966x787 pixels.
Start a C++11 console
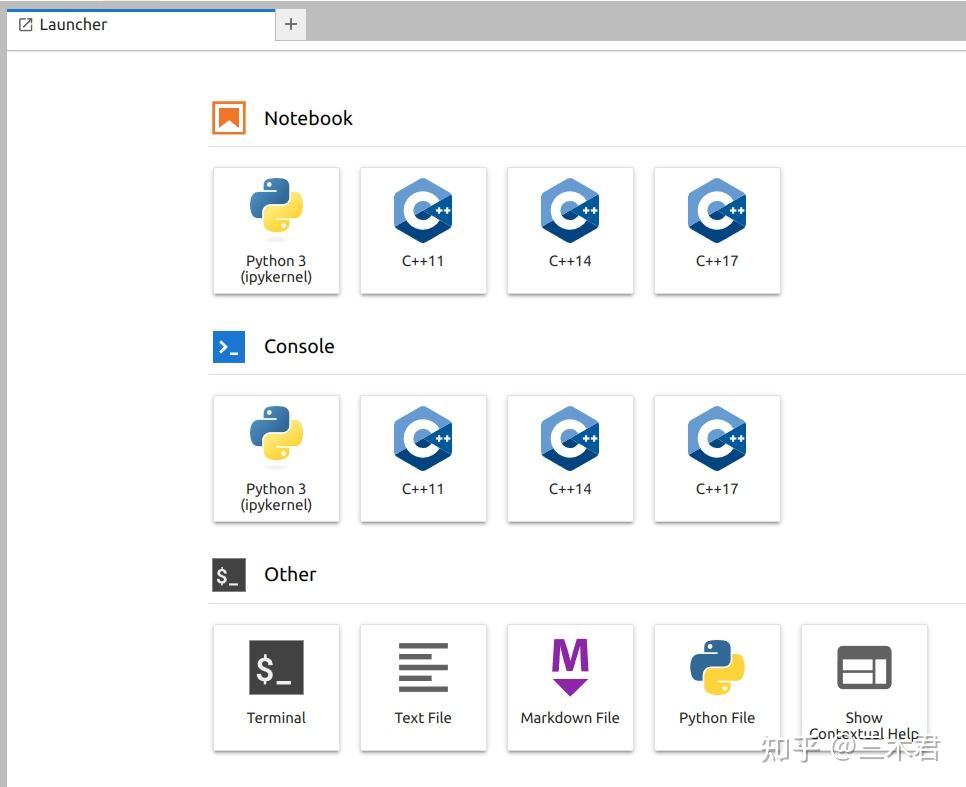pos(423,459)
